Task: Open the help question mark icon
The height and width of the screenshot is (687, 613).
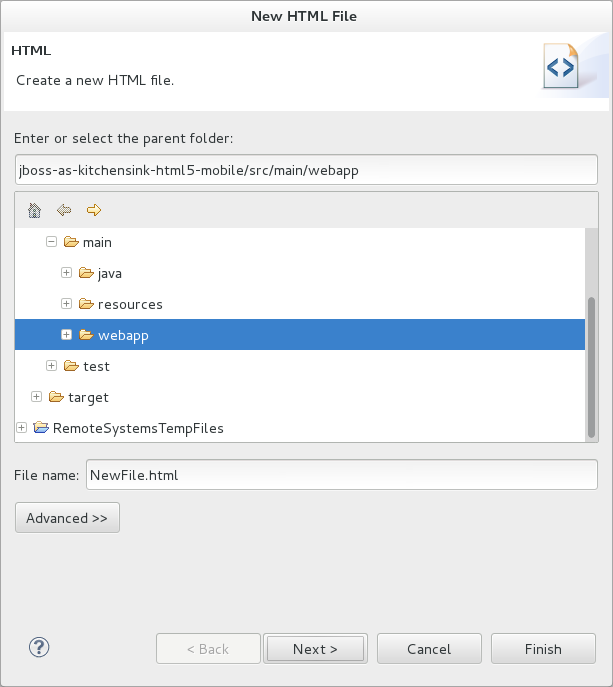Action: [40, 647]
